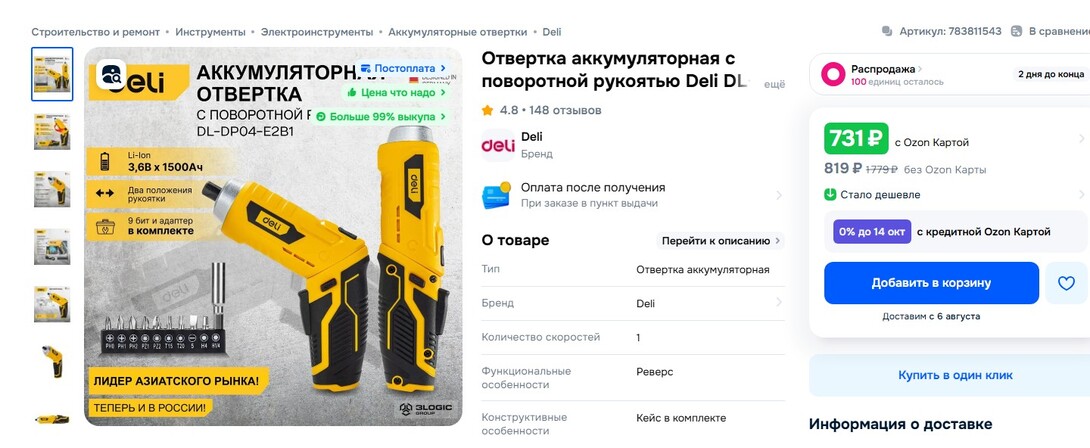1090x448 pixels.
Task: Open the 148 отзывов reviews link
Action: (x=565, y=110)
